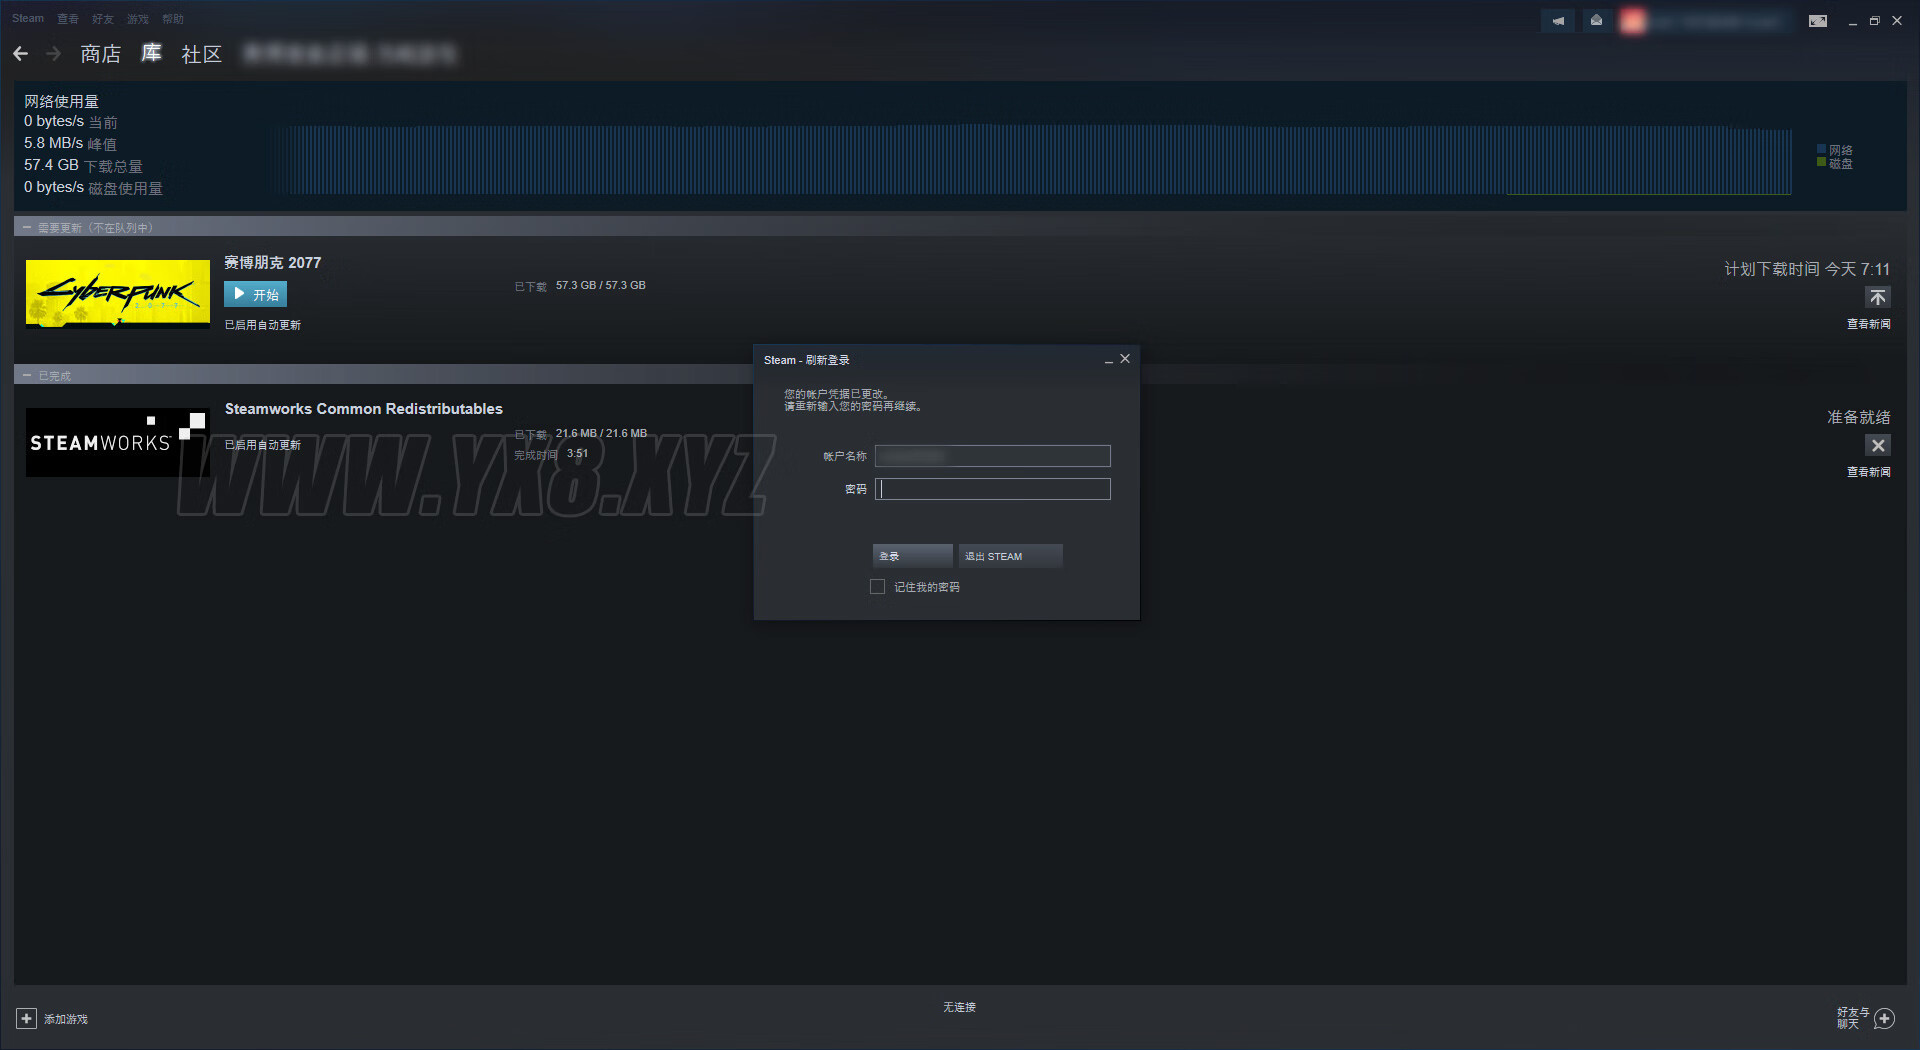Collapse the 已完成 section

click(27, 376)
